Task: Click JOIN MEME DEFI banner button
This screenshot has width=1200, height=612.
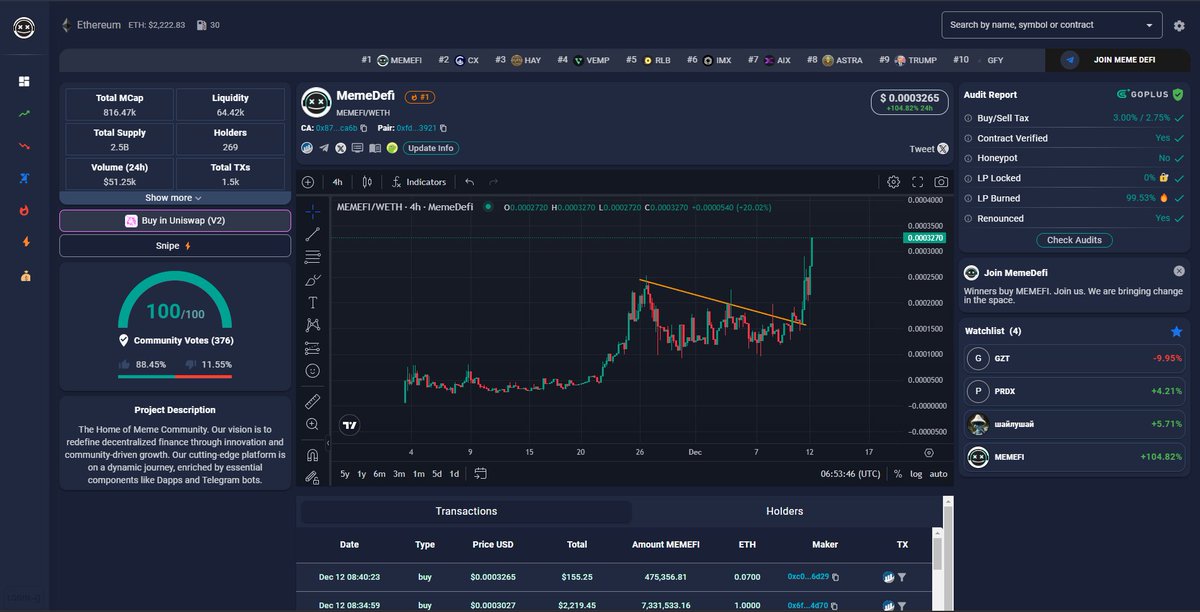Action: click(x=1117, y=60)
